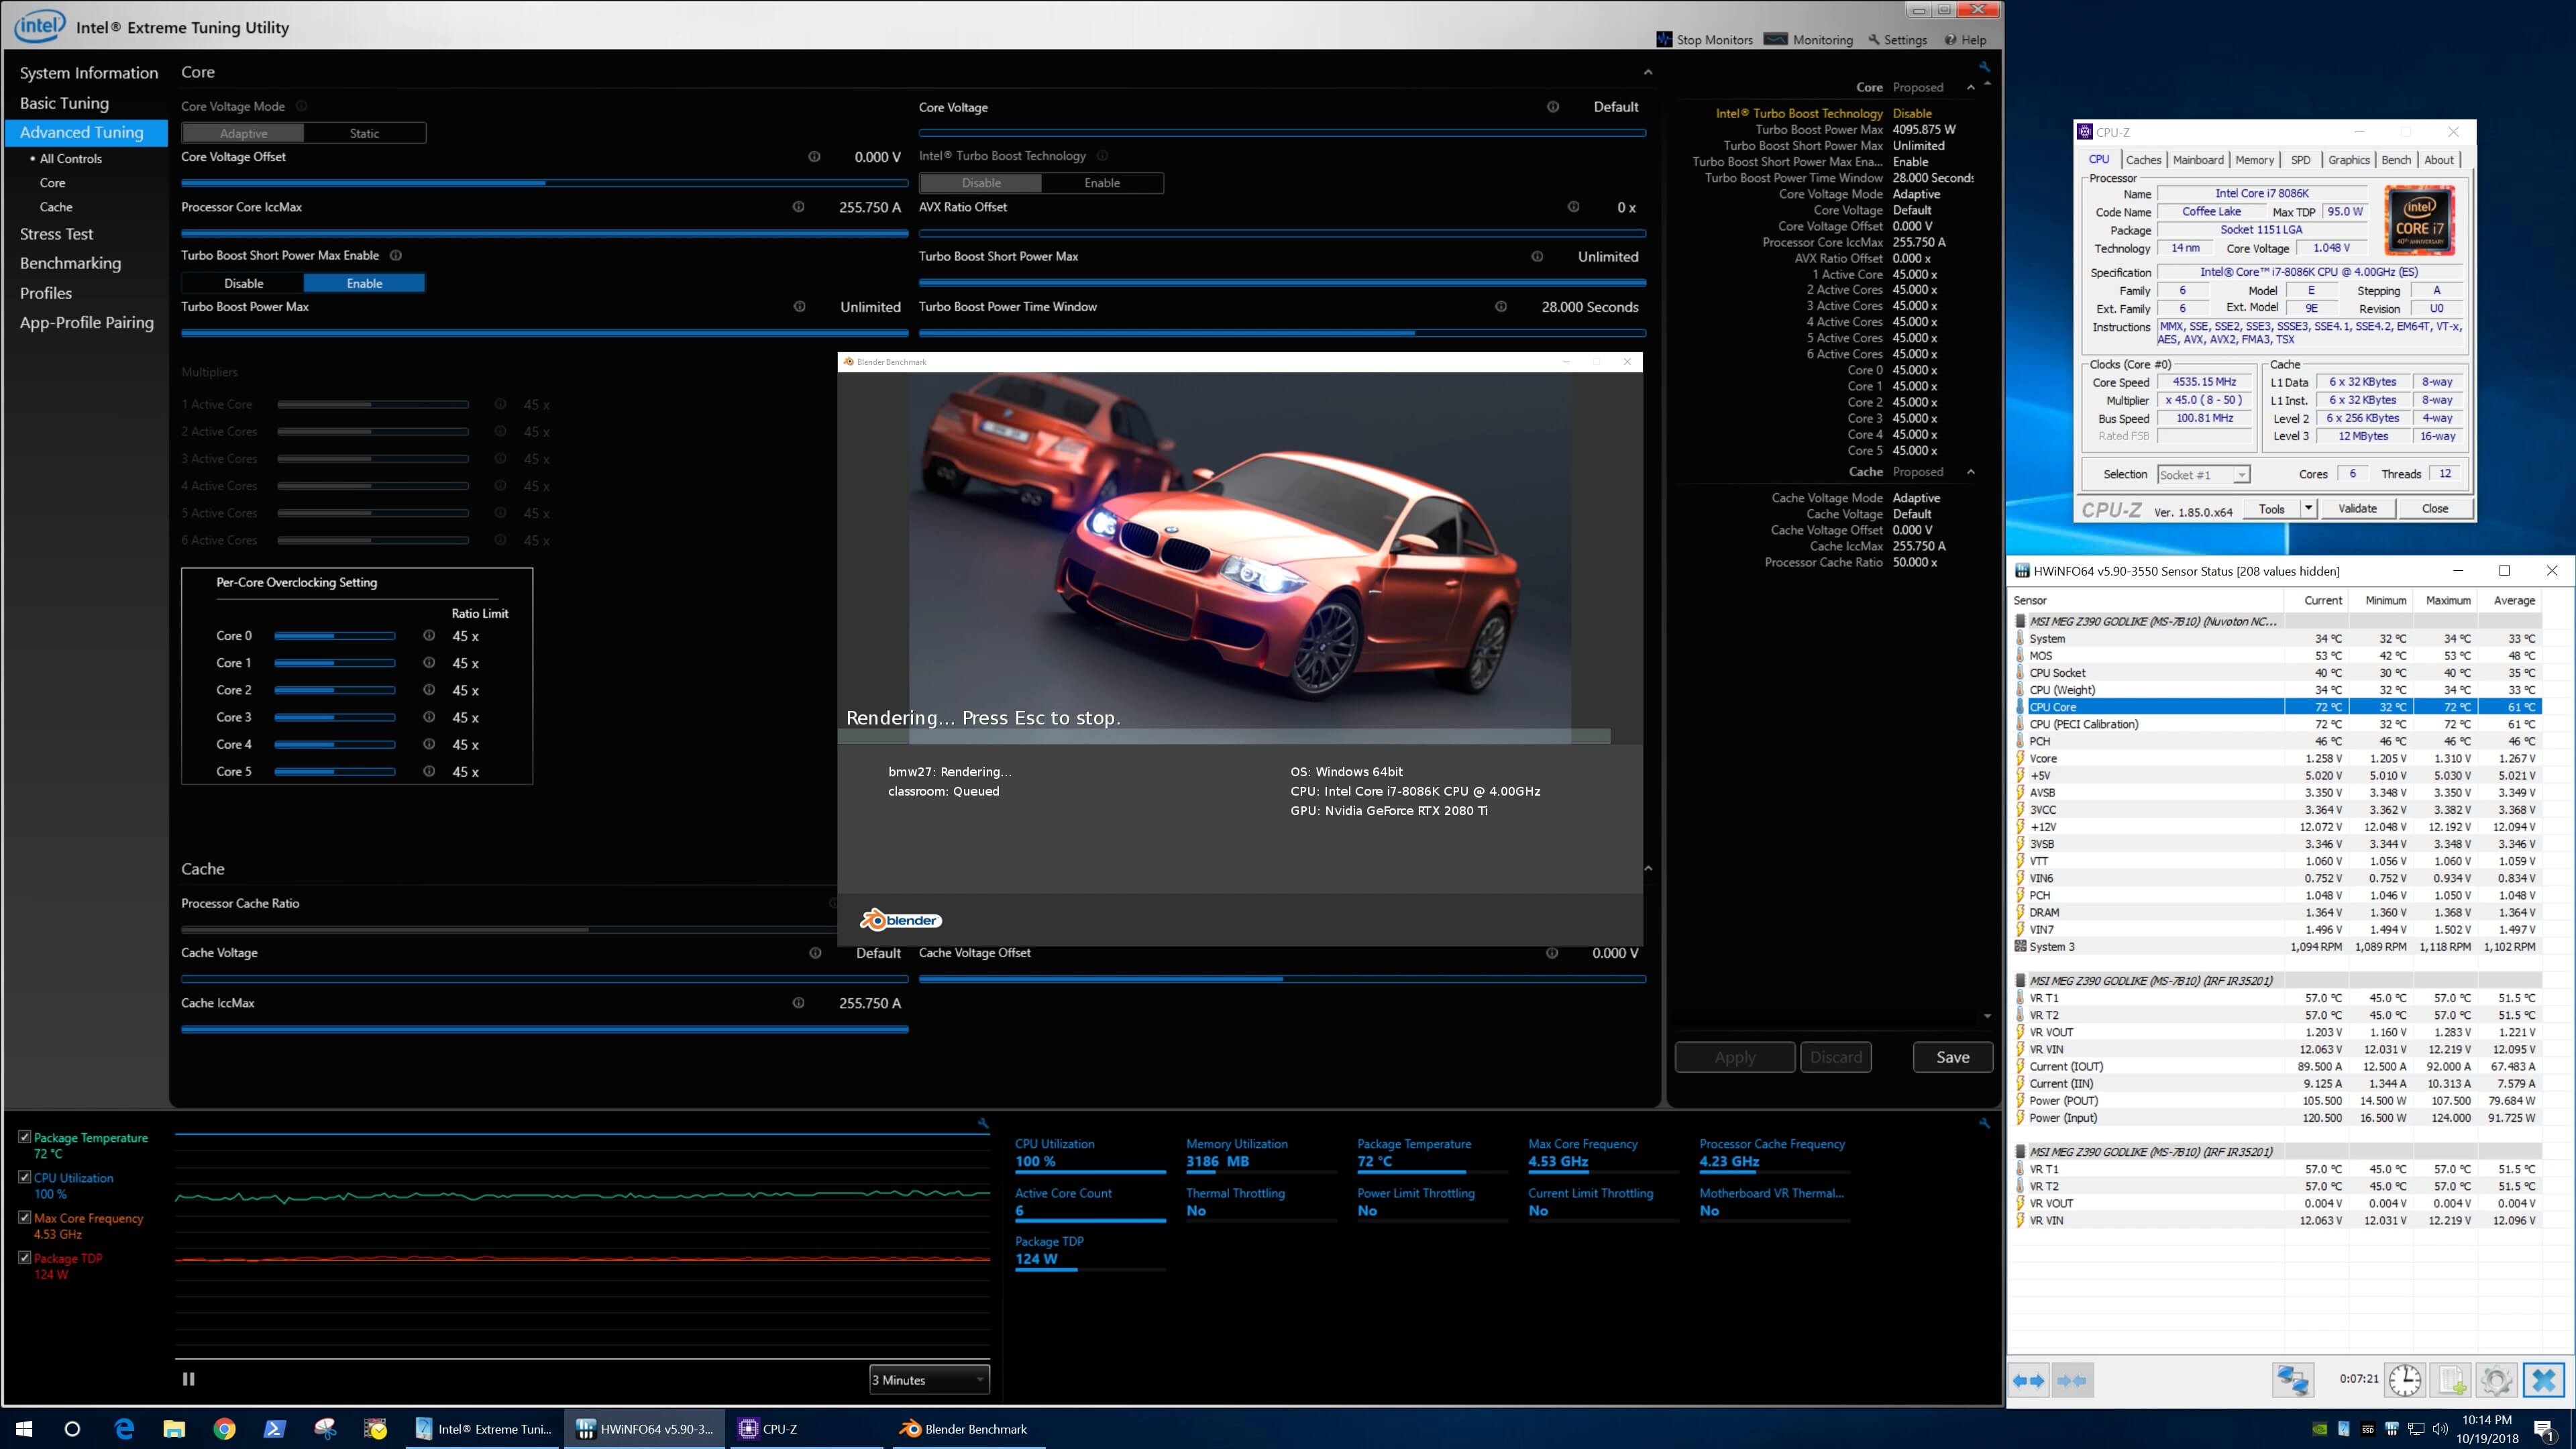Click the info icon beside Processor Core IccMax
Viewport: 2576px width, 1449px height.
pos(798,207)
